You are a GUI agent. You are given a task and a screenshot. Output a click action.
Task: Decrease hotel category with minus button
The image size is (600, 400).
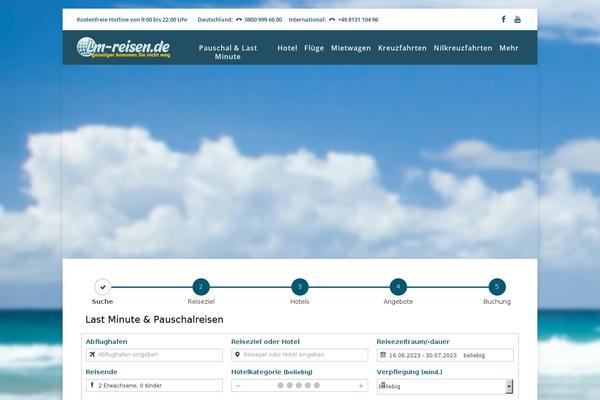coord(238,386)
